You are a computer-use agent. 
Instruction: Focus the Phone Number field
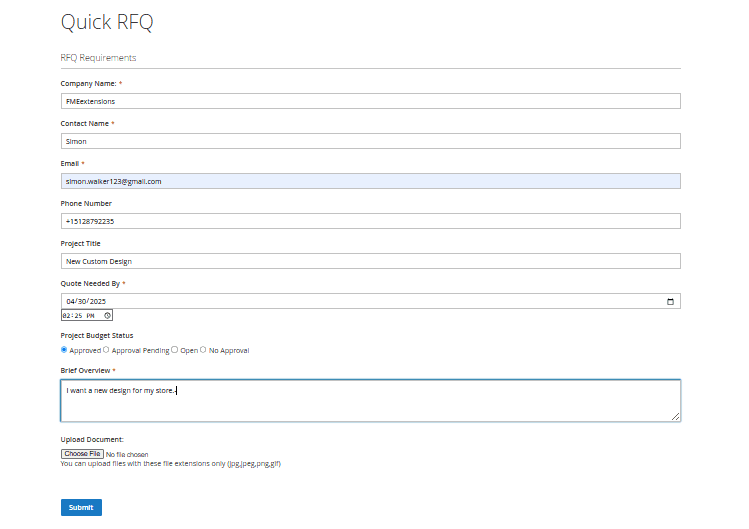tap(371, 221)
